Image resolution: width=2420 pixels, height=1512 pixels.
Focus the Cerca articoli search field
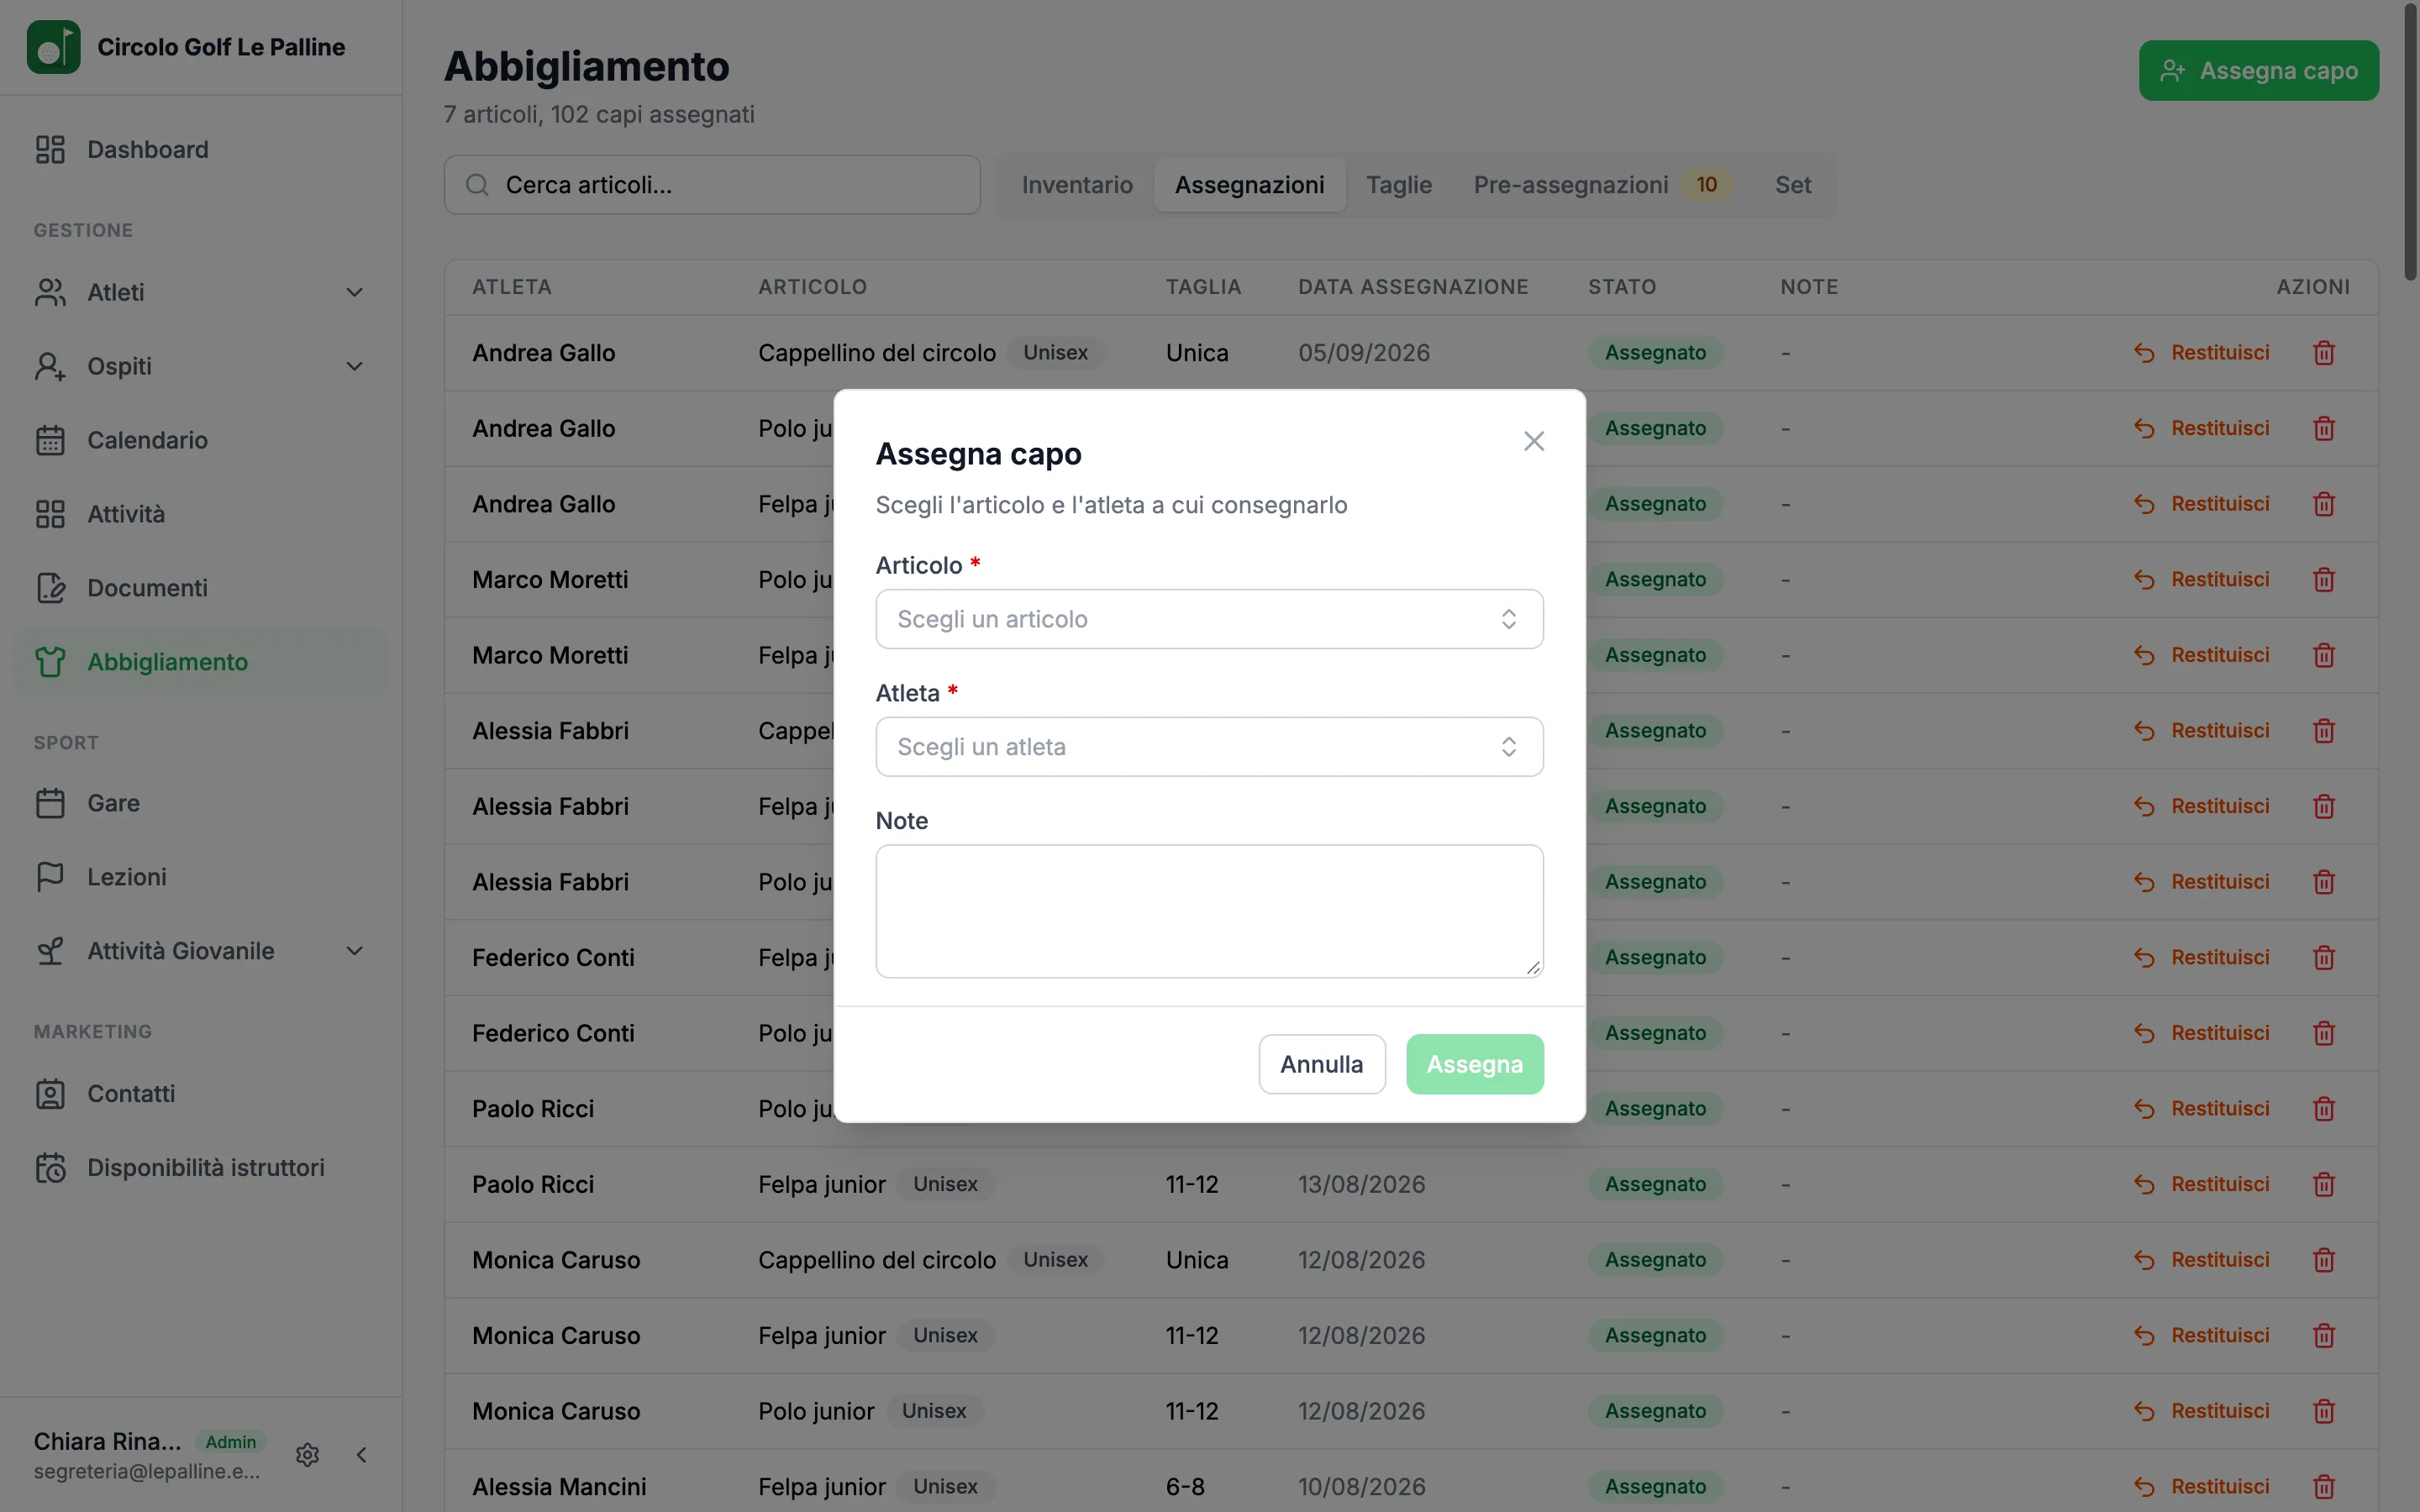[x=712, y=185]
